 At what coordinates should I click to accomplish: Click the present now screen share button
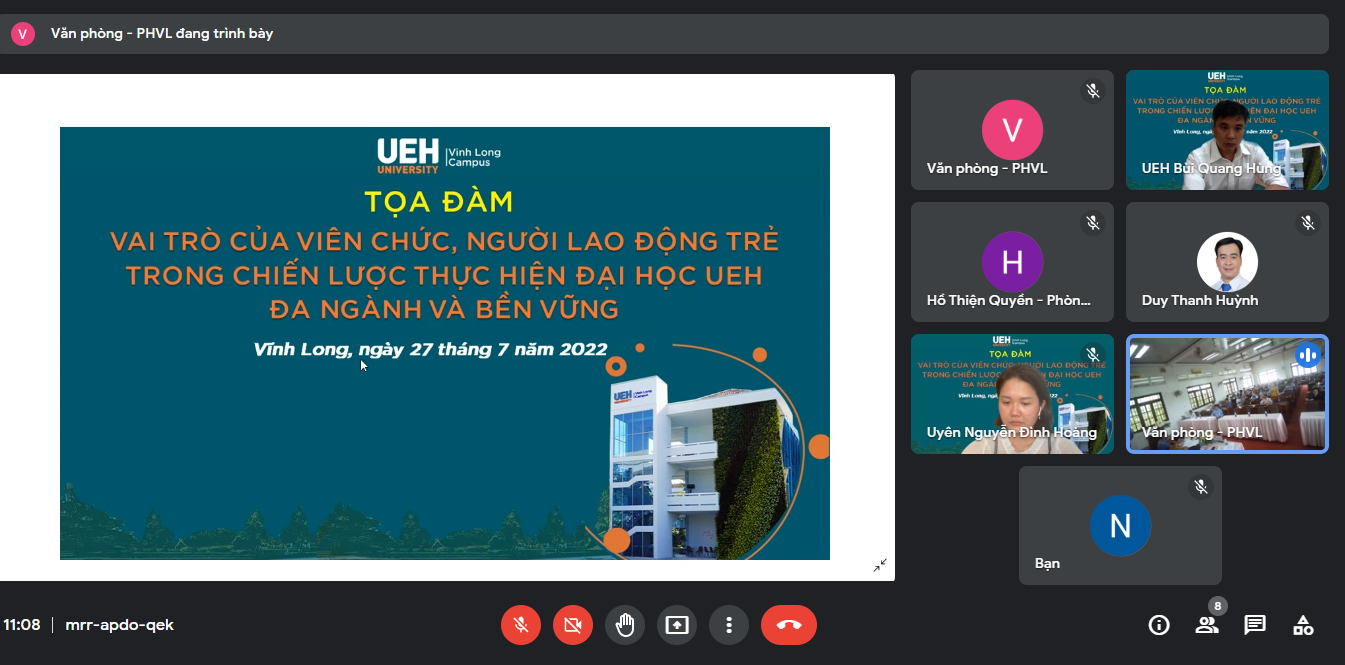677,625
